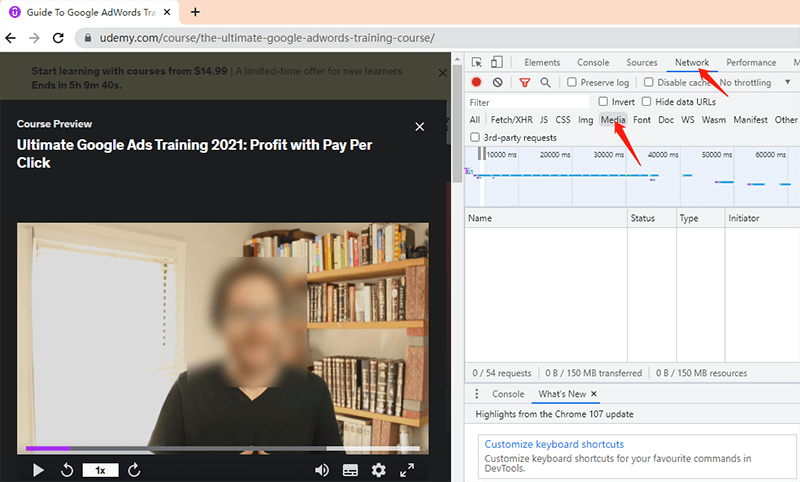Click the network timeline overview
Screen dimensions: 800x482
[632, 176]
